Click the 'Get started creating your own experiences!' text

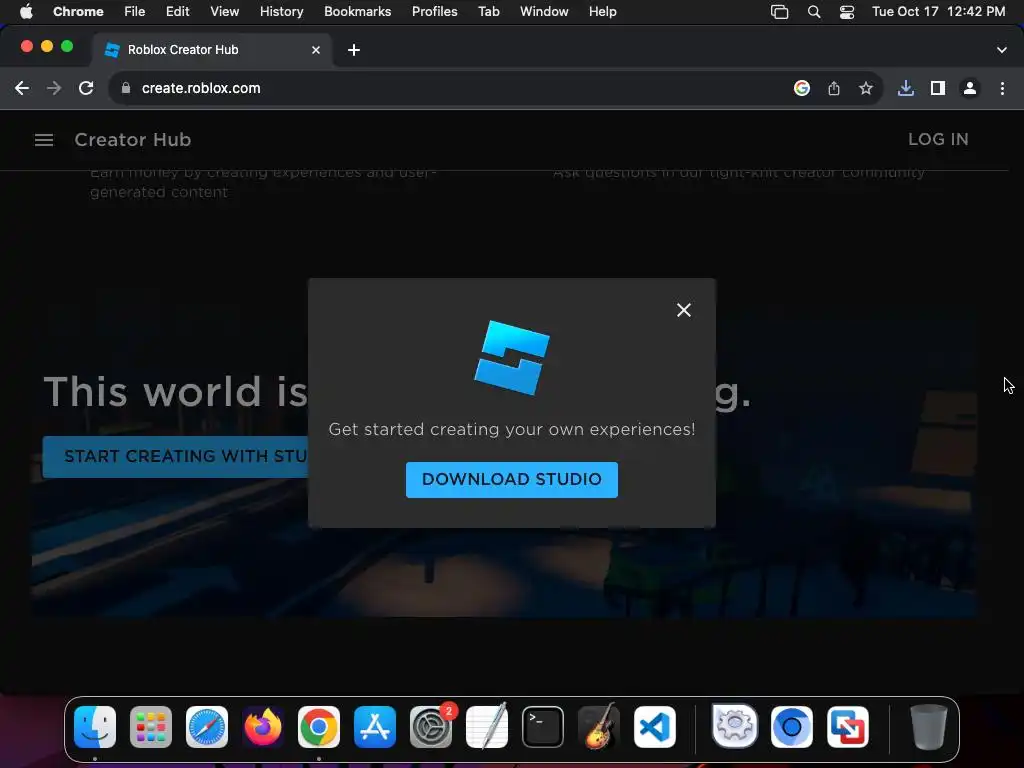pos(512,429)
